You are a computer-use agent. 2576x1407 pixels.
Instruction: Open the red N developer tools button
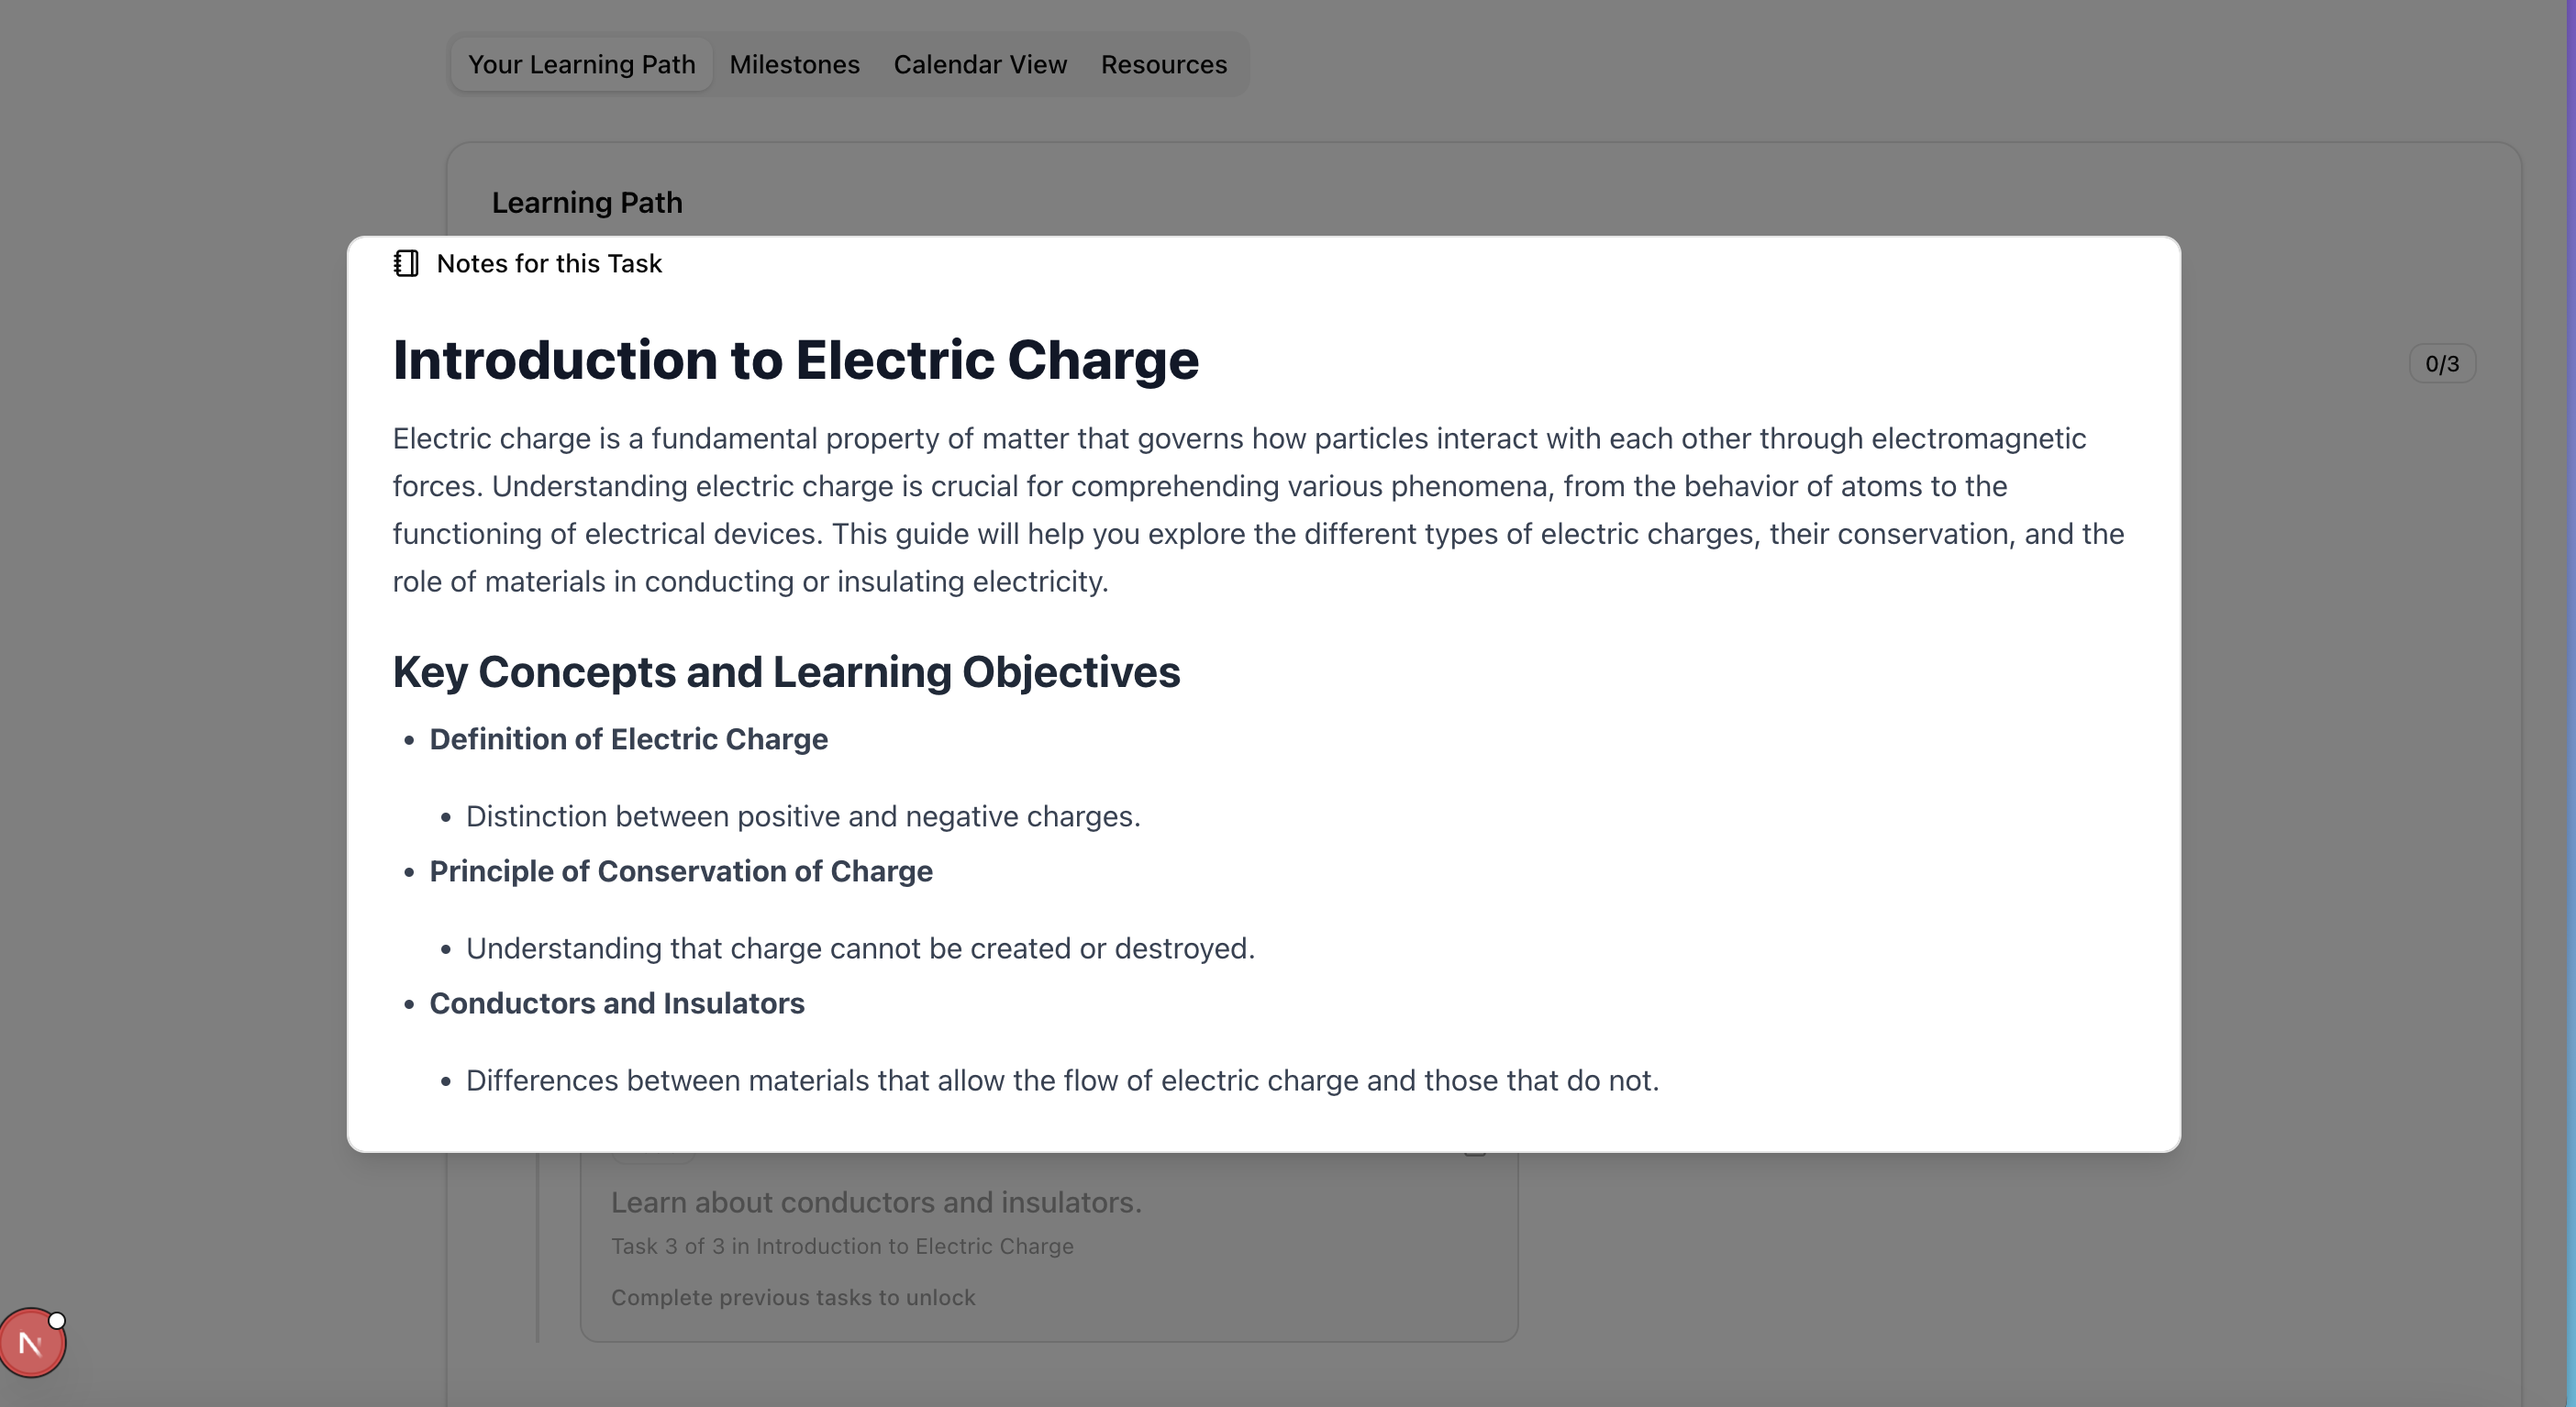(32, 1343)
